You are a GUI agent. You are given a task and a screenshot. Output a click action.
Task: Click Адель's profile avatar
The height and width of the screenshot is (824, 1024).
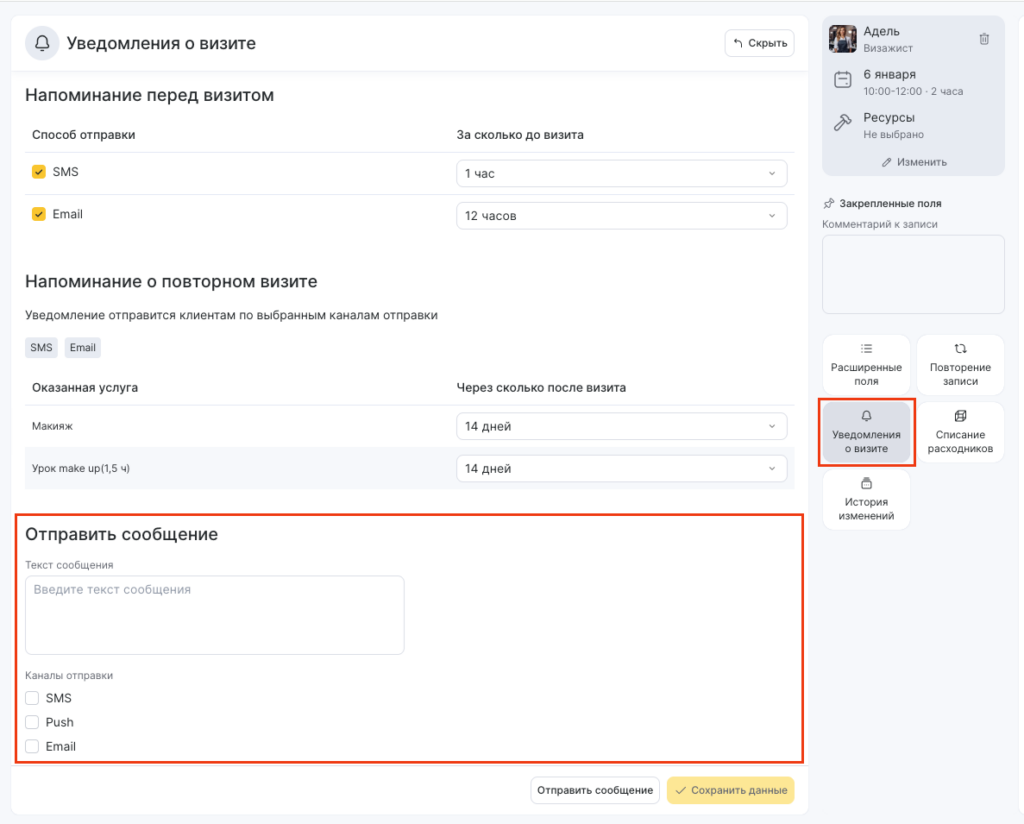point(843,39)
